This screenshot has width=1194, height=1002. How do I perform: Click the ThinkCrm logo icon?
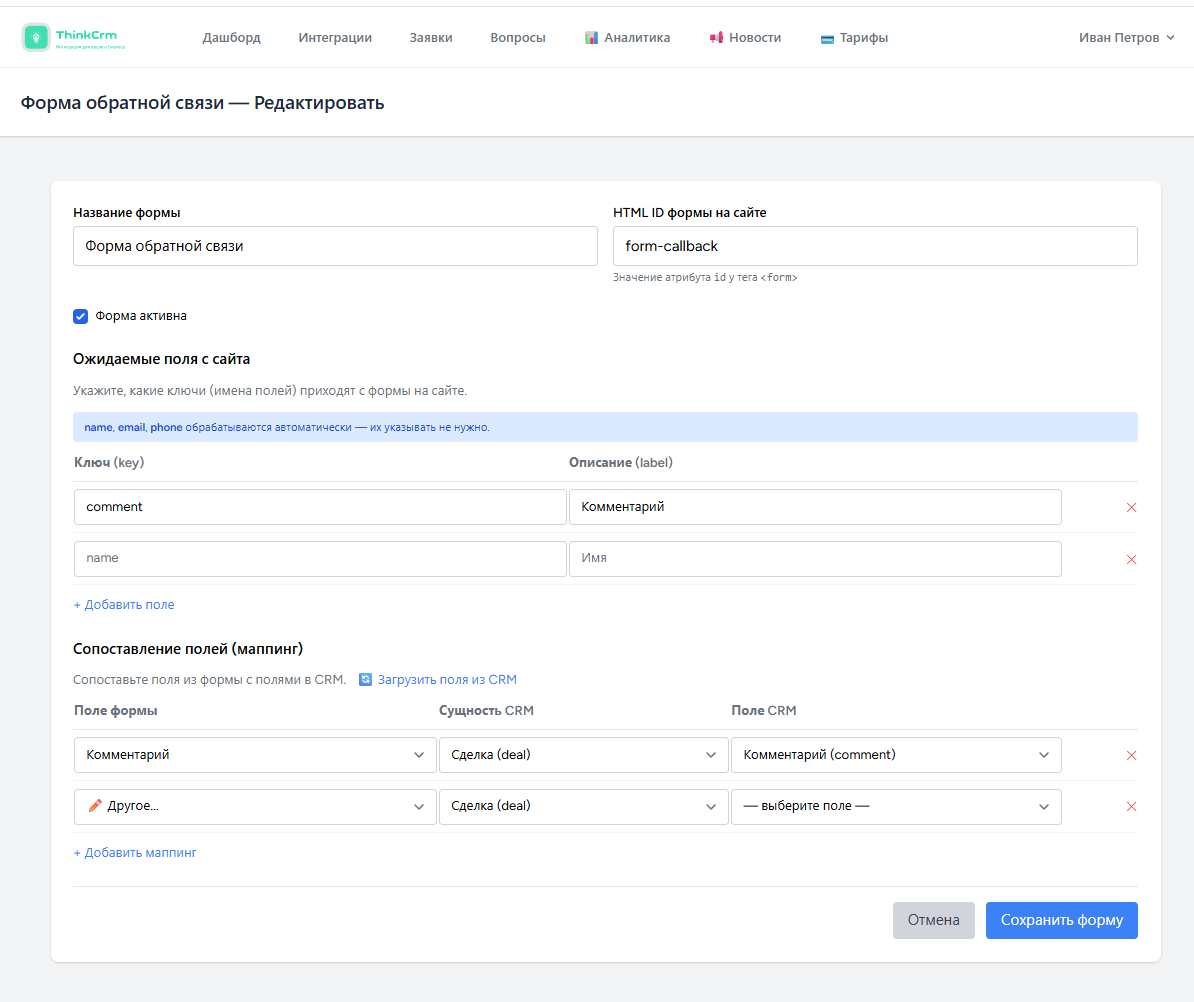coord(36,37)
